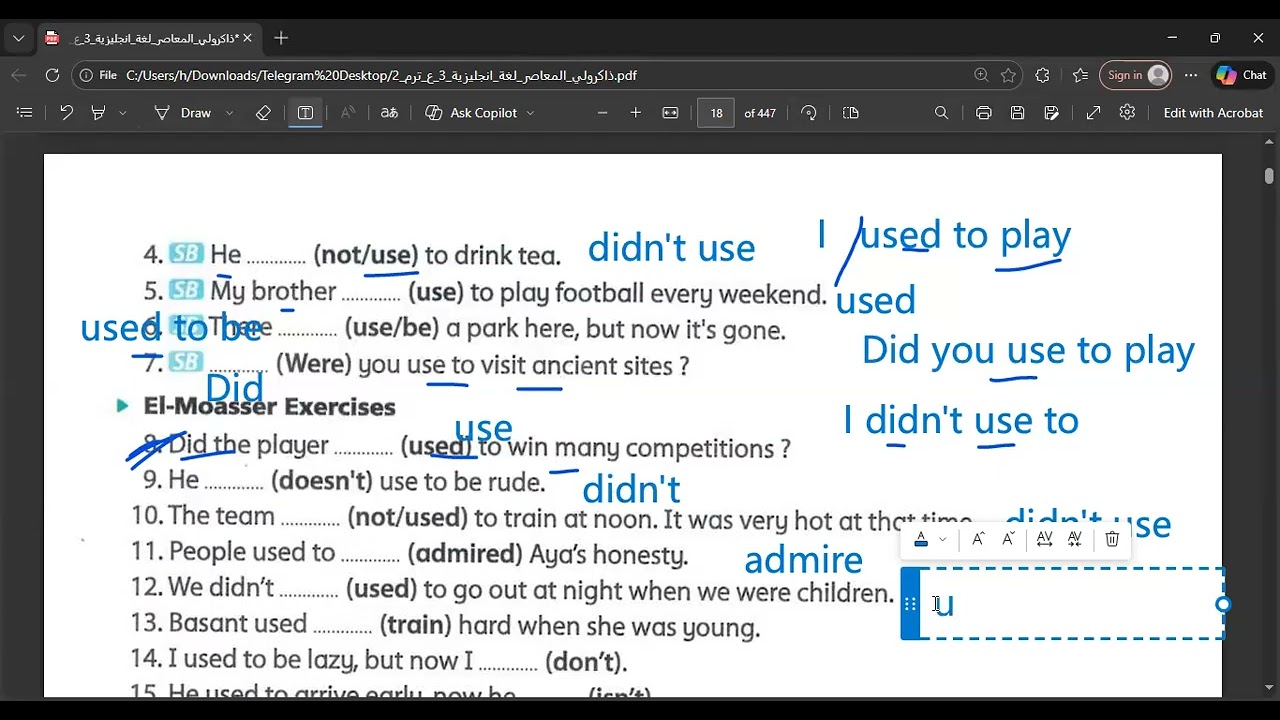Open a new browser tab
This screenshot has width=1280, height=720.
click(281, 38)
